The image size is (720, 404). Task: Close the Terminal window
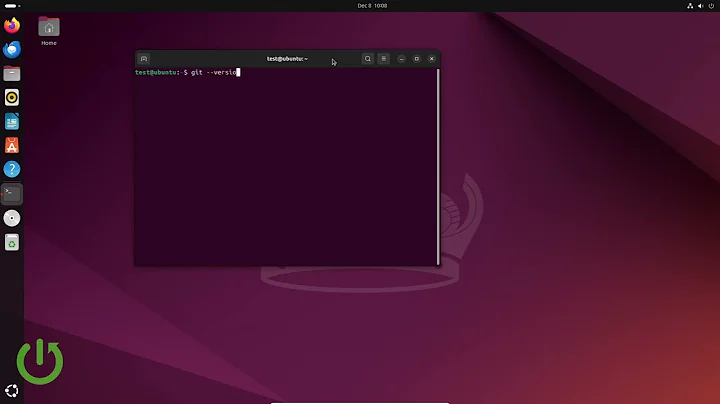(x=432, y=59)
